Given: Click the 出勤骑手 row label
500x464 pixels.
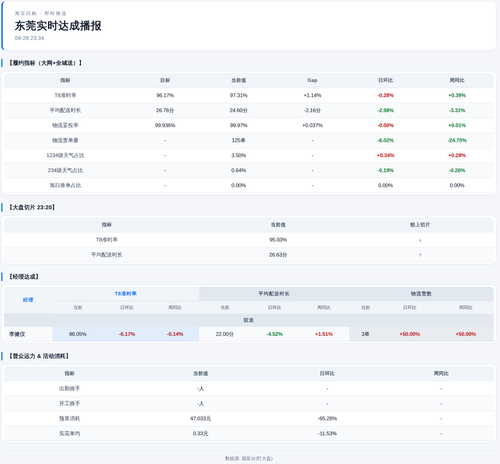Looking at the screenshot, I should click(69, 388).
